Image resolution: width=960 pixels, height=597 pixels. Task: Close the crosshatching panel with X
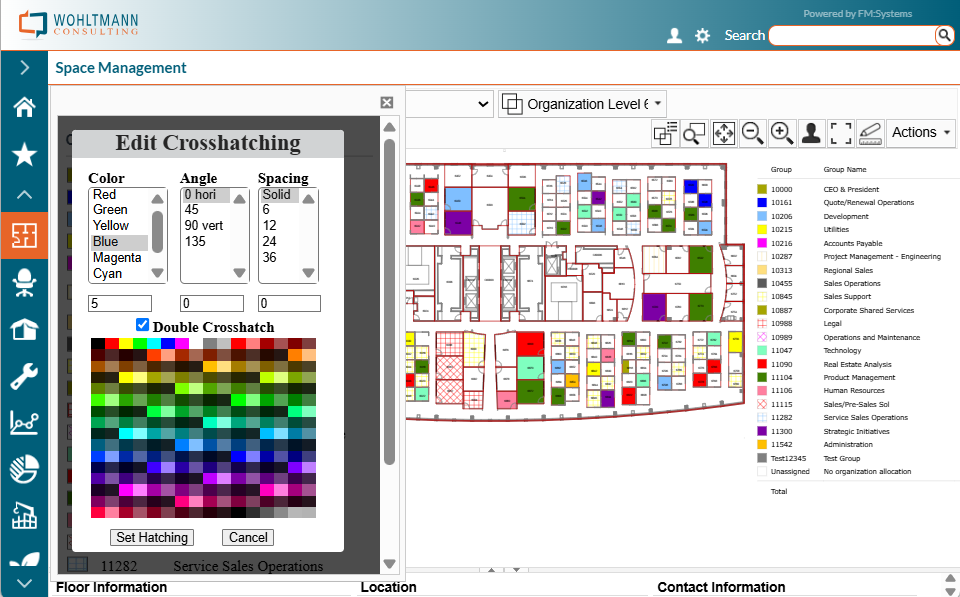[x=387, y=102]
